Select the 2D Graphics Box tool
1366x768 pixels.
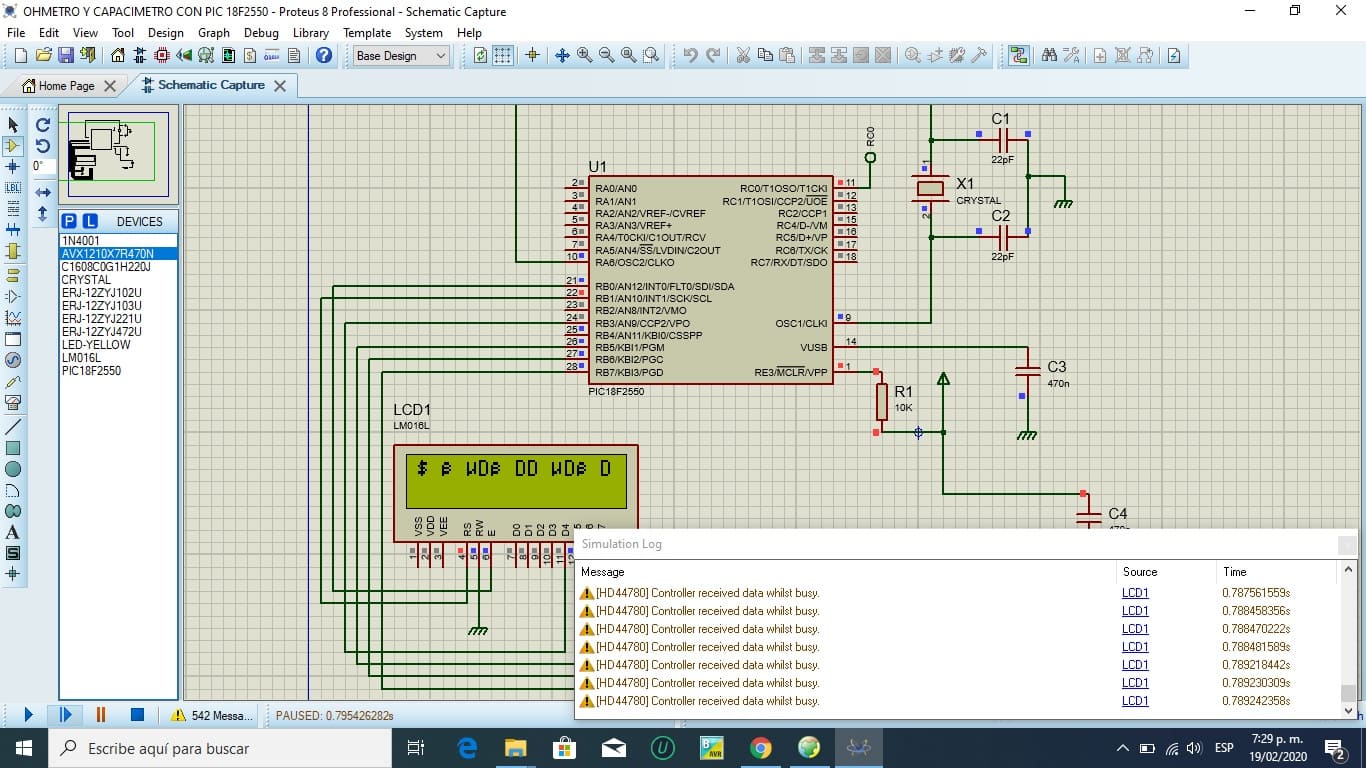13,448
